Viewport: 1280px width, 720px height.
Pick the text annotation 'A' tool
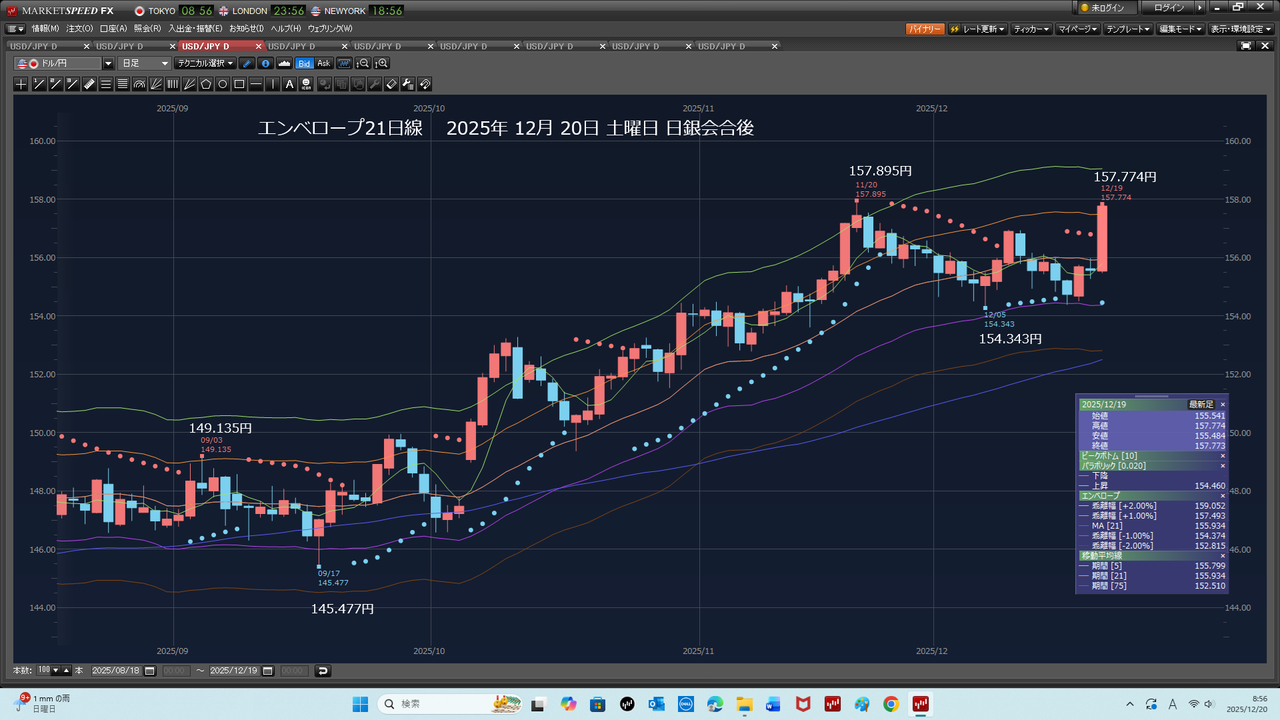pyautogui.click(x=290, y=84)
